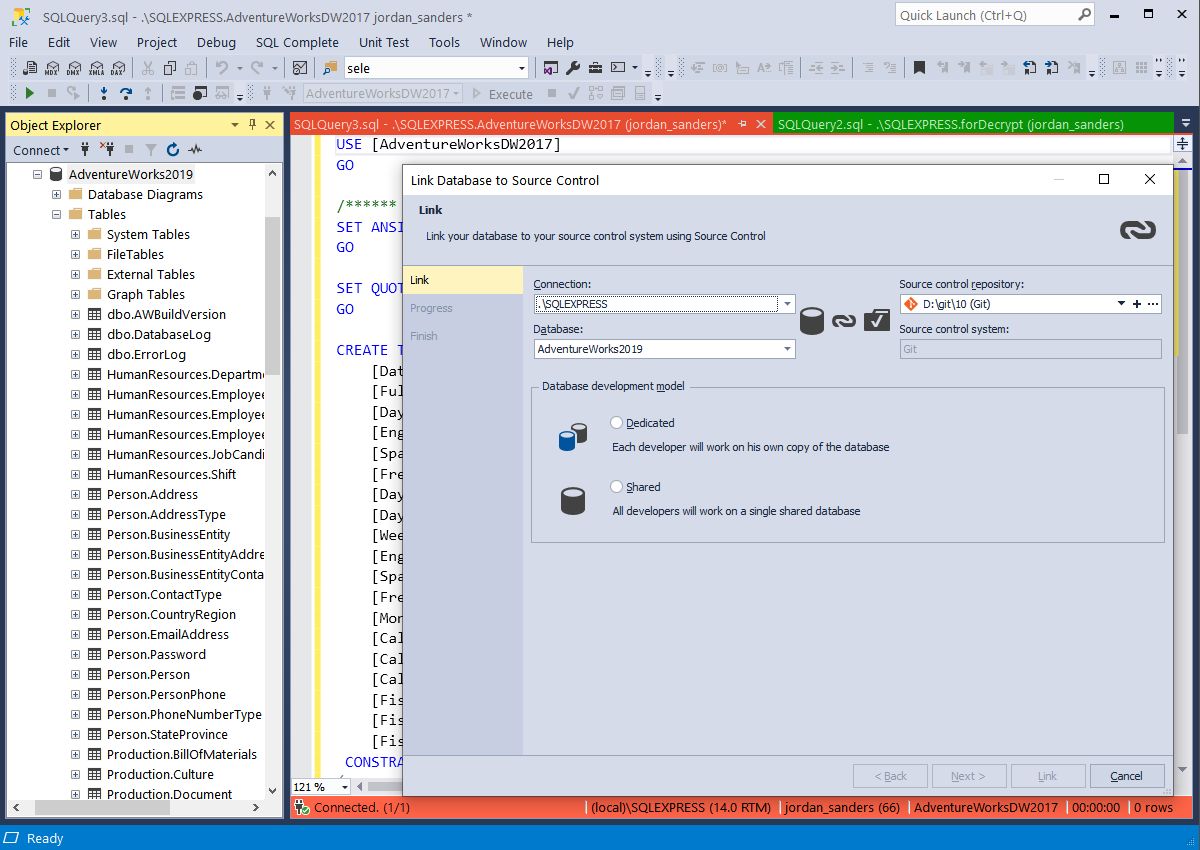Click the Back button in the dialog
Image resolution: width=1200 pixels, height=850 pixels.
[890, 775]
